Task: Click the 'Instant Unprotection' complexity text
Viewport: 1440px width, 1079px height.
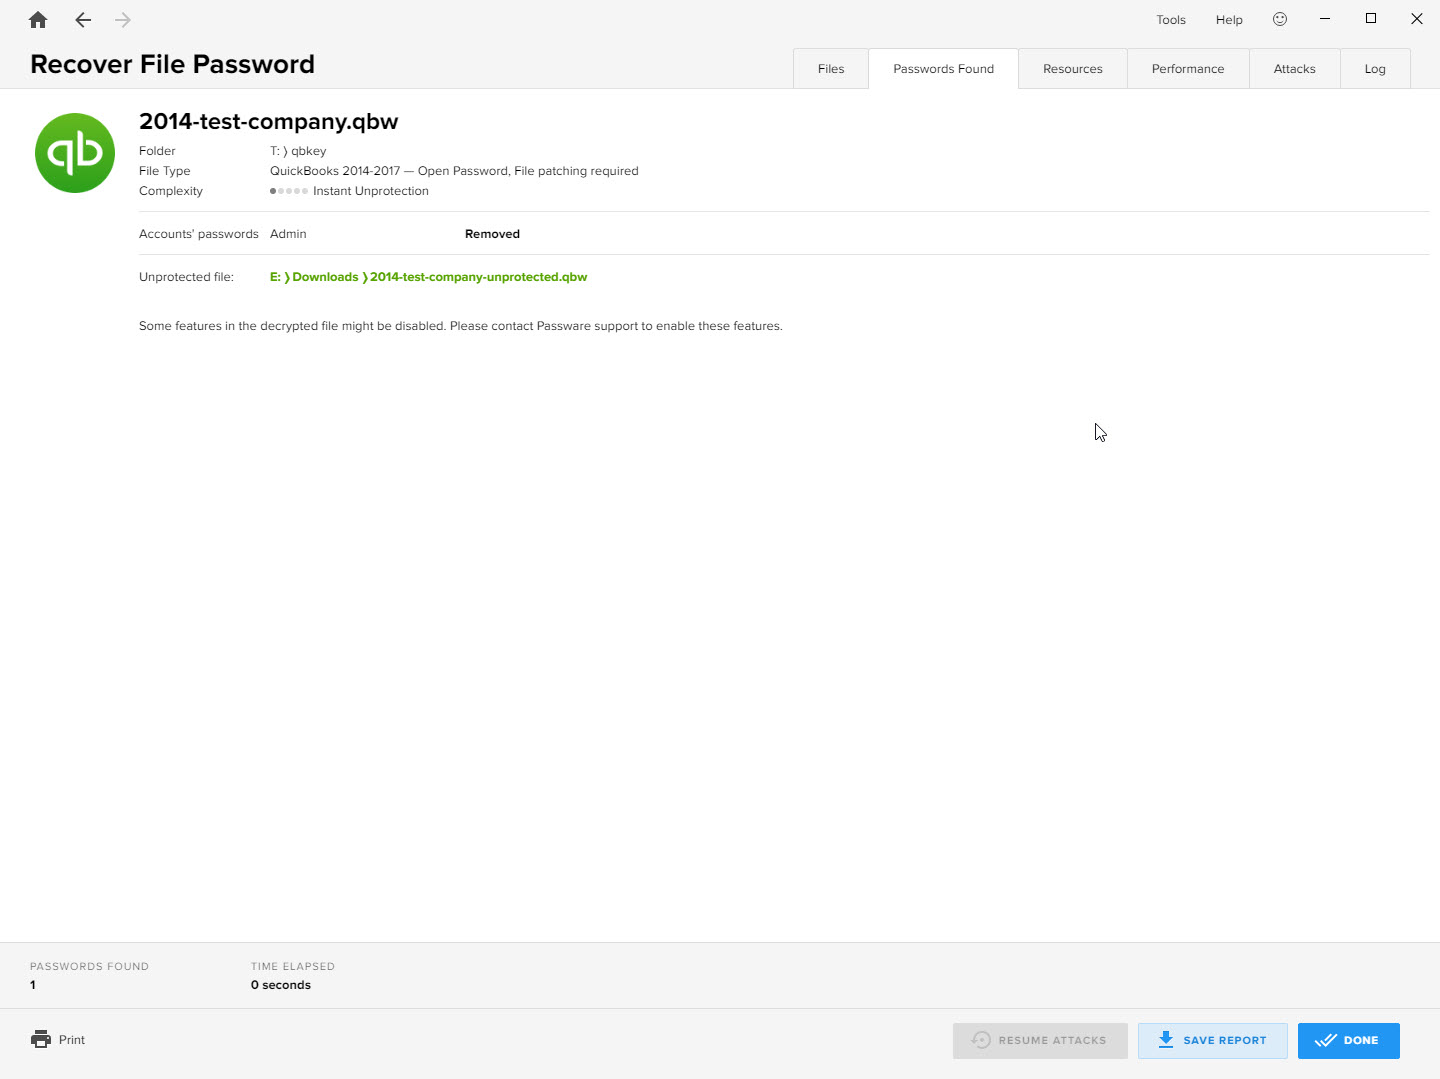Action: click(x=371, y=191)
